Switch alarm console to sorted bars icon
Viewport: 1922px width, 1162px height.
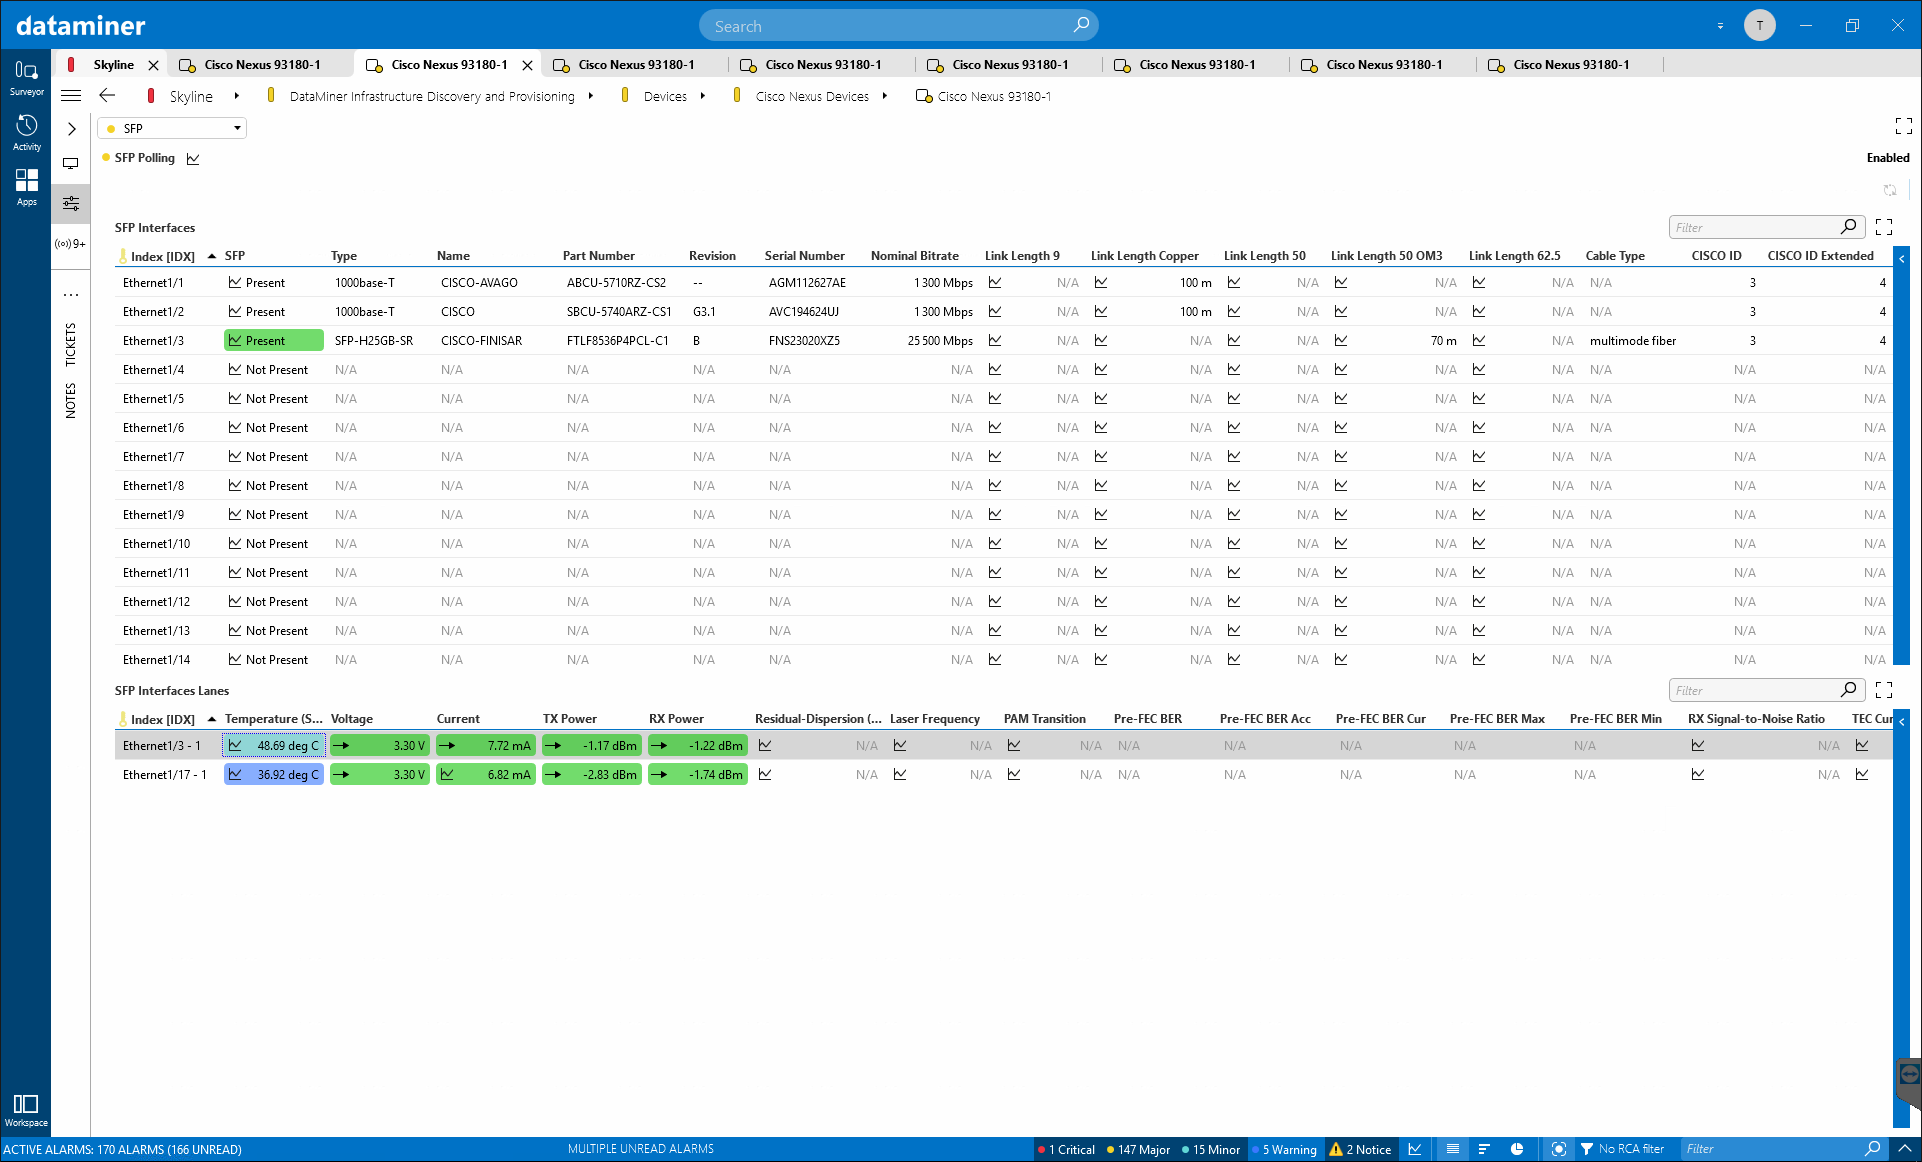tap(1484, 1150)
